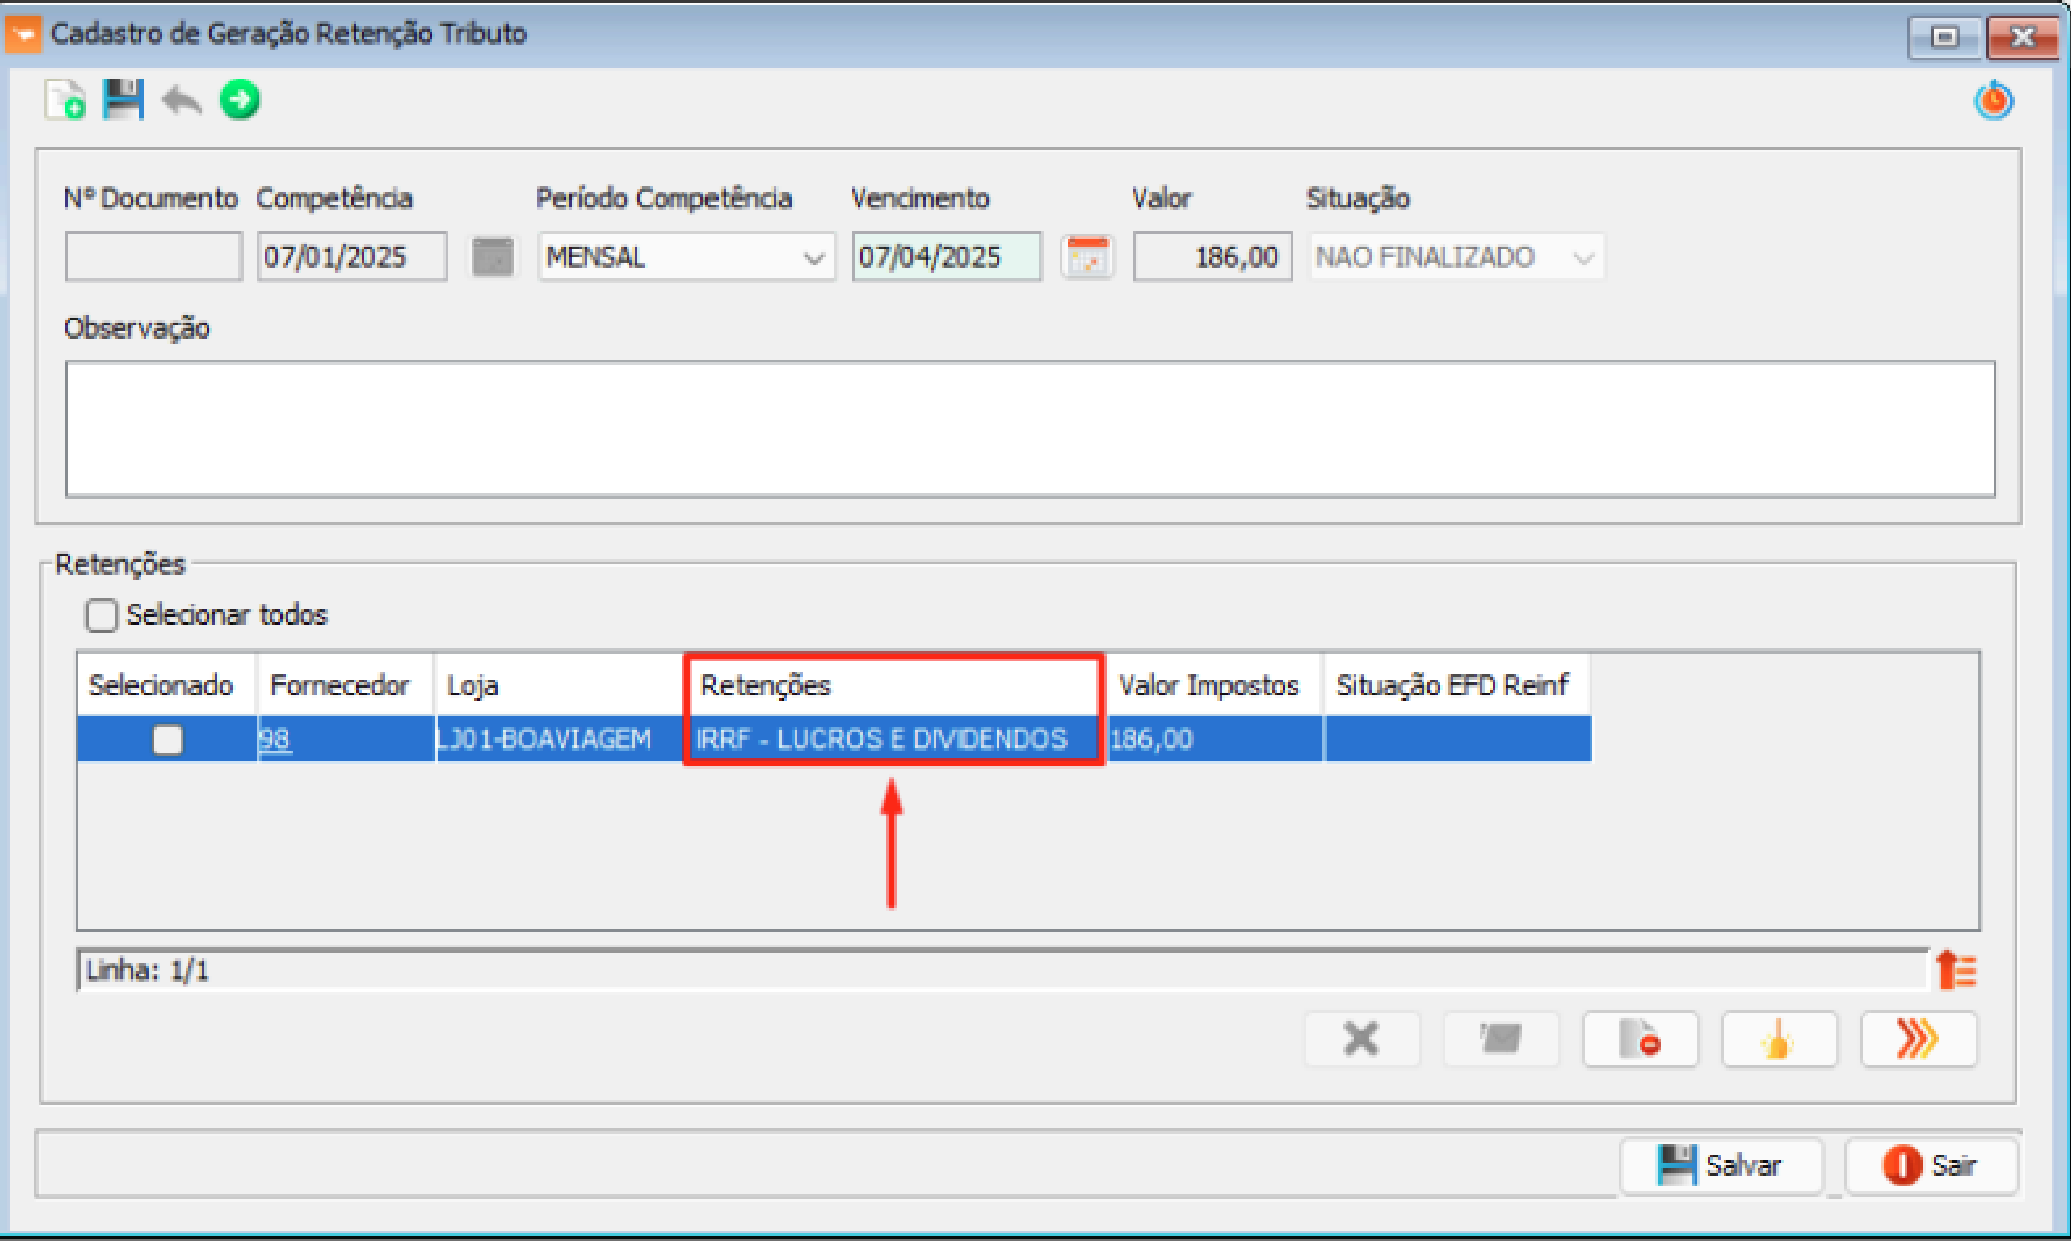Open the Situação NAO FINALIZADO dropdown
2071x1242 pixels.
point(1582,258)
